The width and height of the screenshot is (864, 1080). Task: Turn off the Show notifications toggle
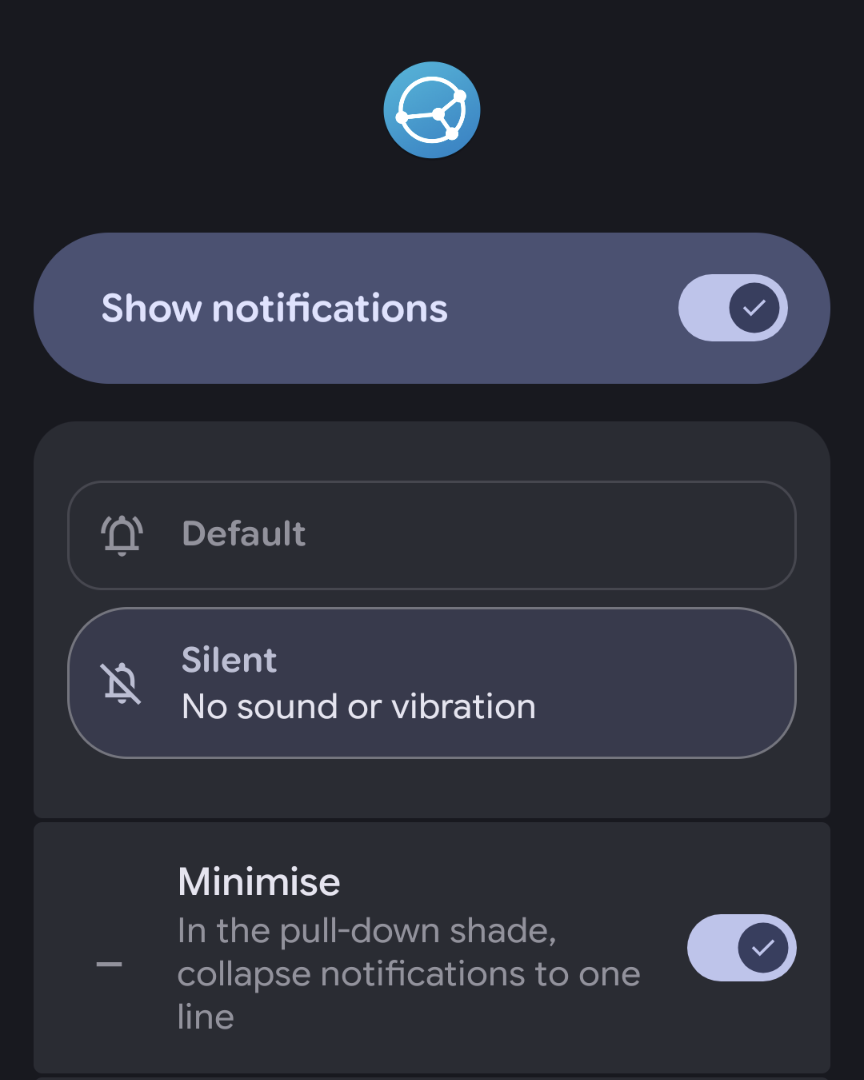[733, 308]
